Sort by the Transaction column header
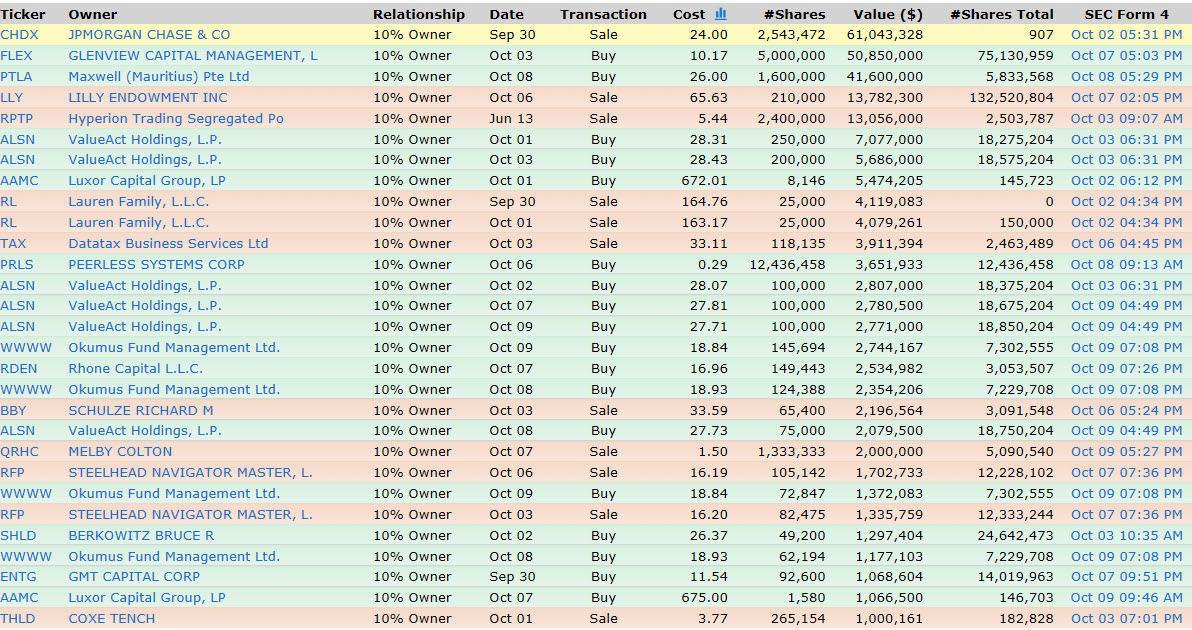Screen dimensions: 1192x630 coord(603,14)
